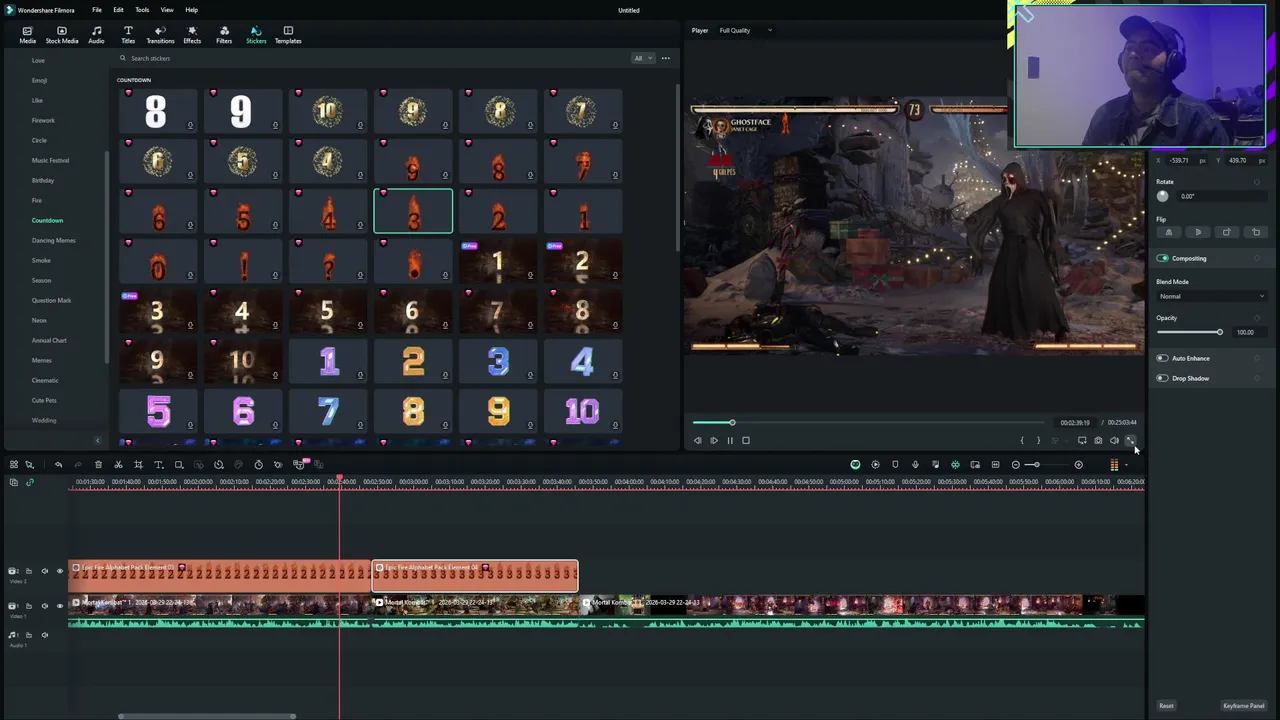Open the Stock Media tab

point(62,35)
